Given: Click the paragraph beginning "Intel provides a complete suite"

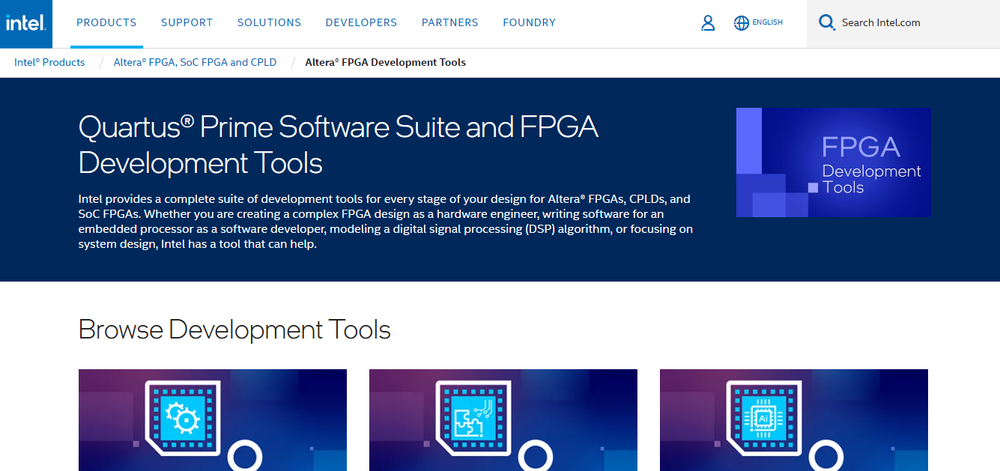Looking at the screenshot, I should 385,222.
